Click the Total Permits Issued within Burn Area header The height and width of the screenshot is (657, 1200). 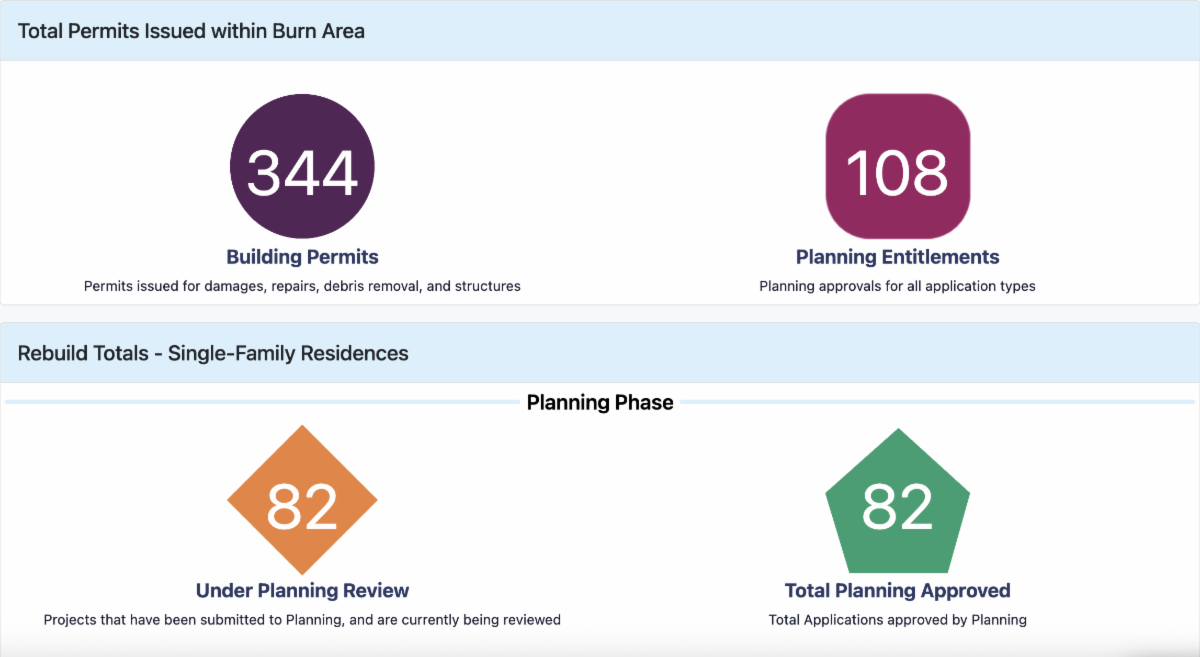tap(191, 31)
